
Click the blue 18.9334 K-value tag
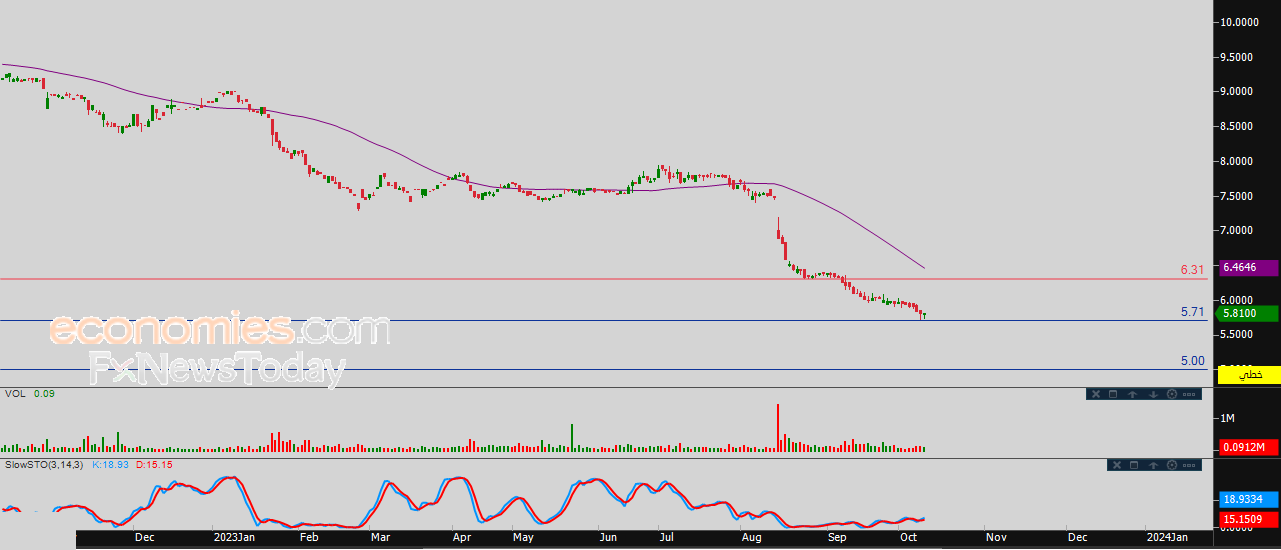[1247, 499]
